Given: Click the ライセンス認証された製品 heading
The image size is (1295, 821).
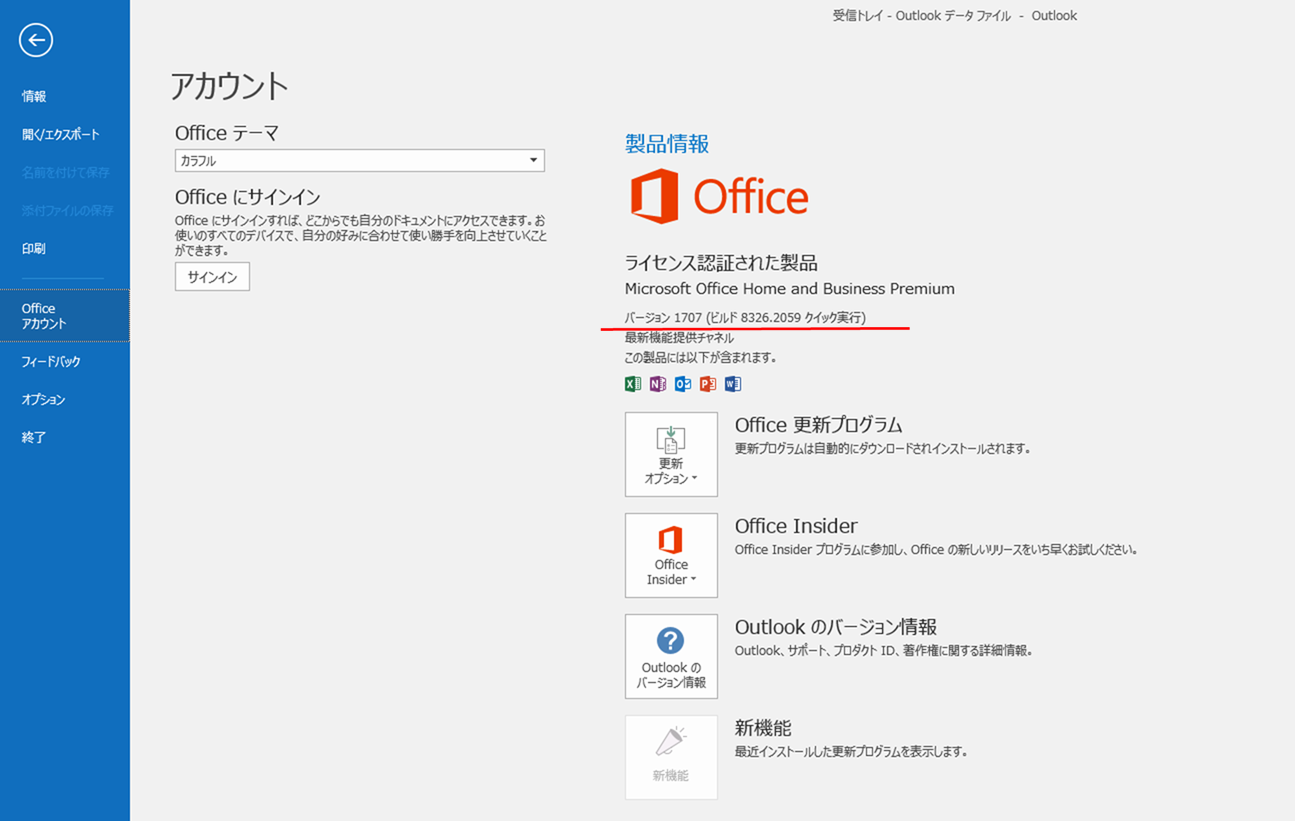Looking at the screenshot, I should click(721, 263).
